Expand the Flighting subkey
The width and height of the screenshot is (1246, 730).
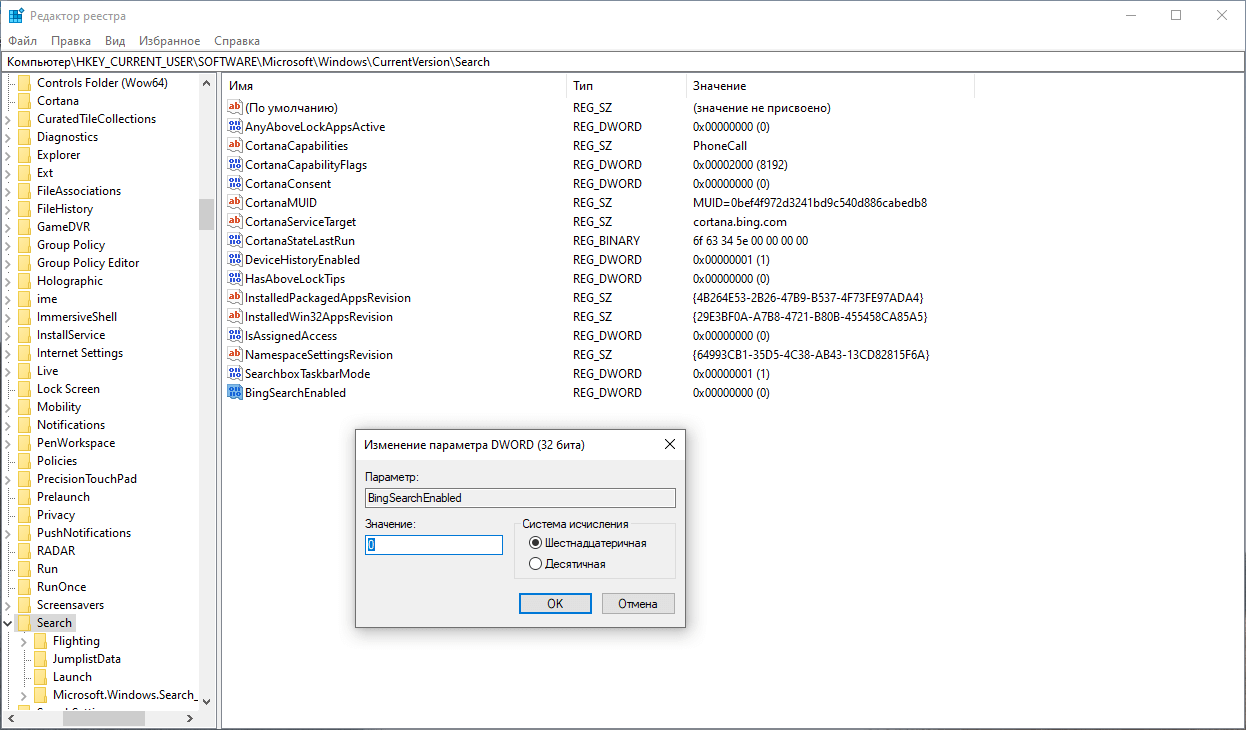[x=24, y=641]
